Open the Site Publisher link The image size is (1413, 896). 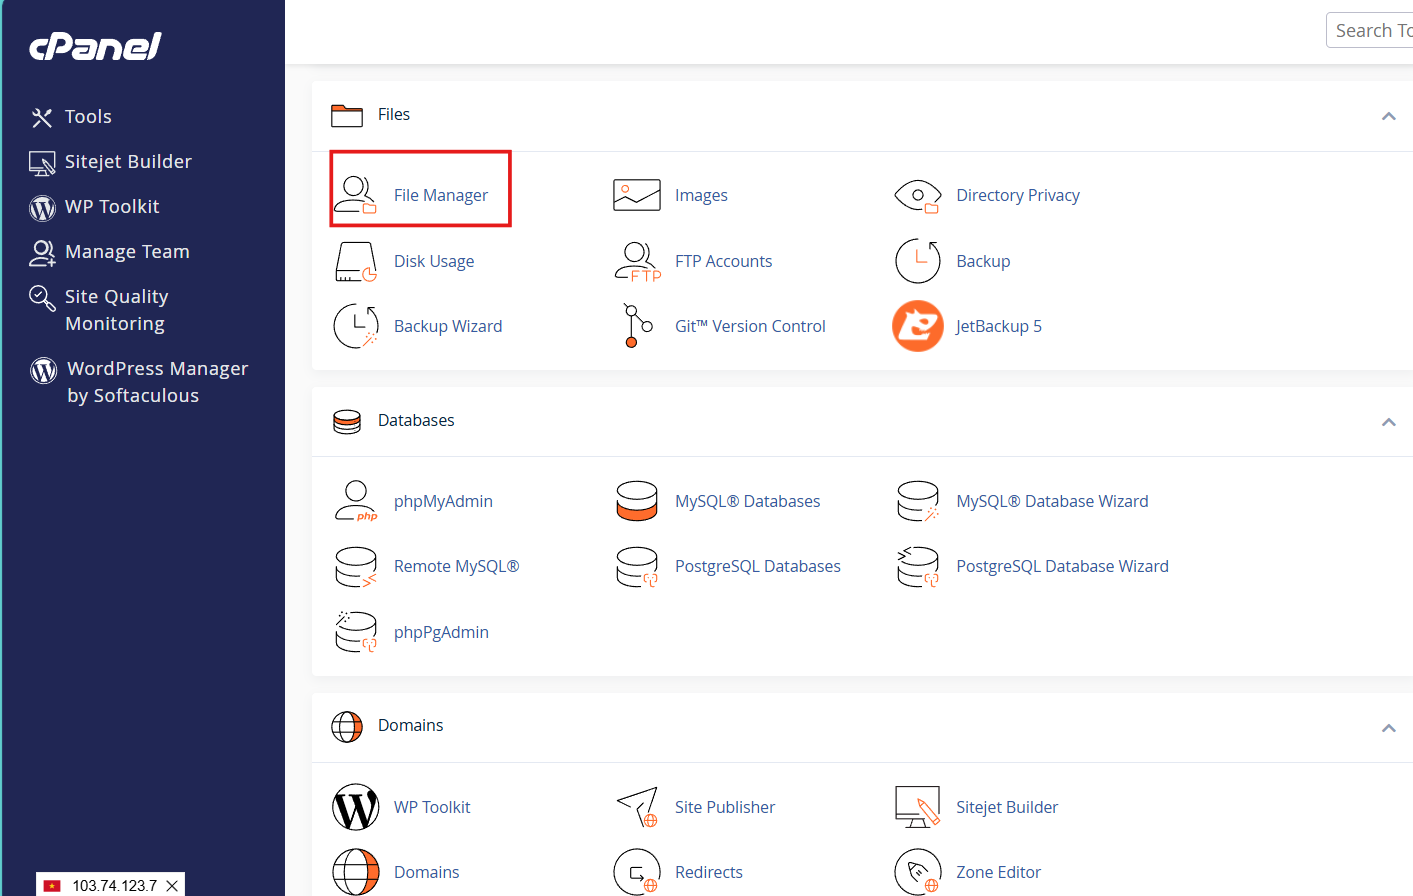(725, 807)
